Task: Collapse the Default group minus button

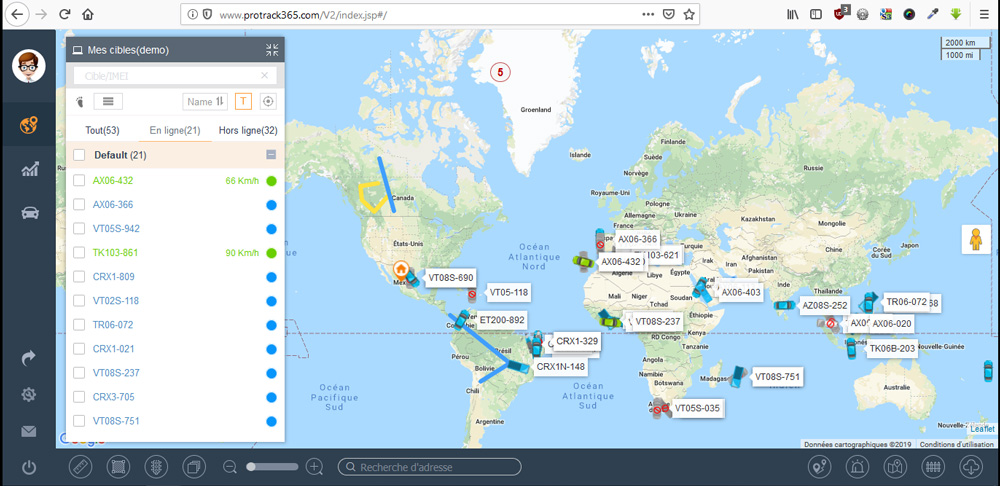Action: click(271, 154)
